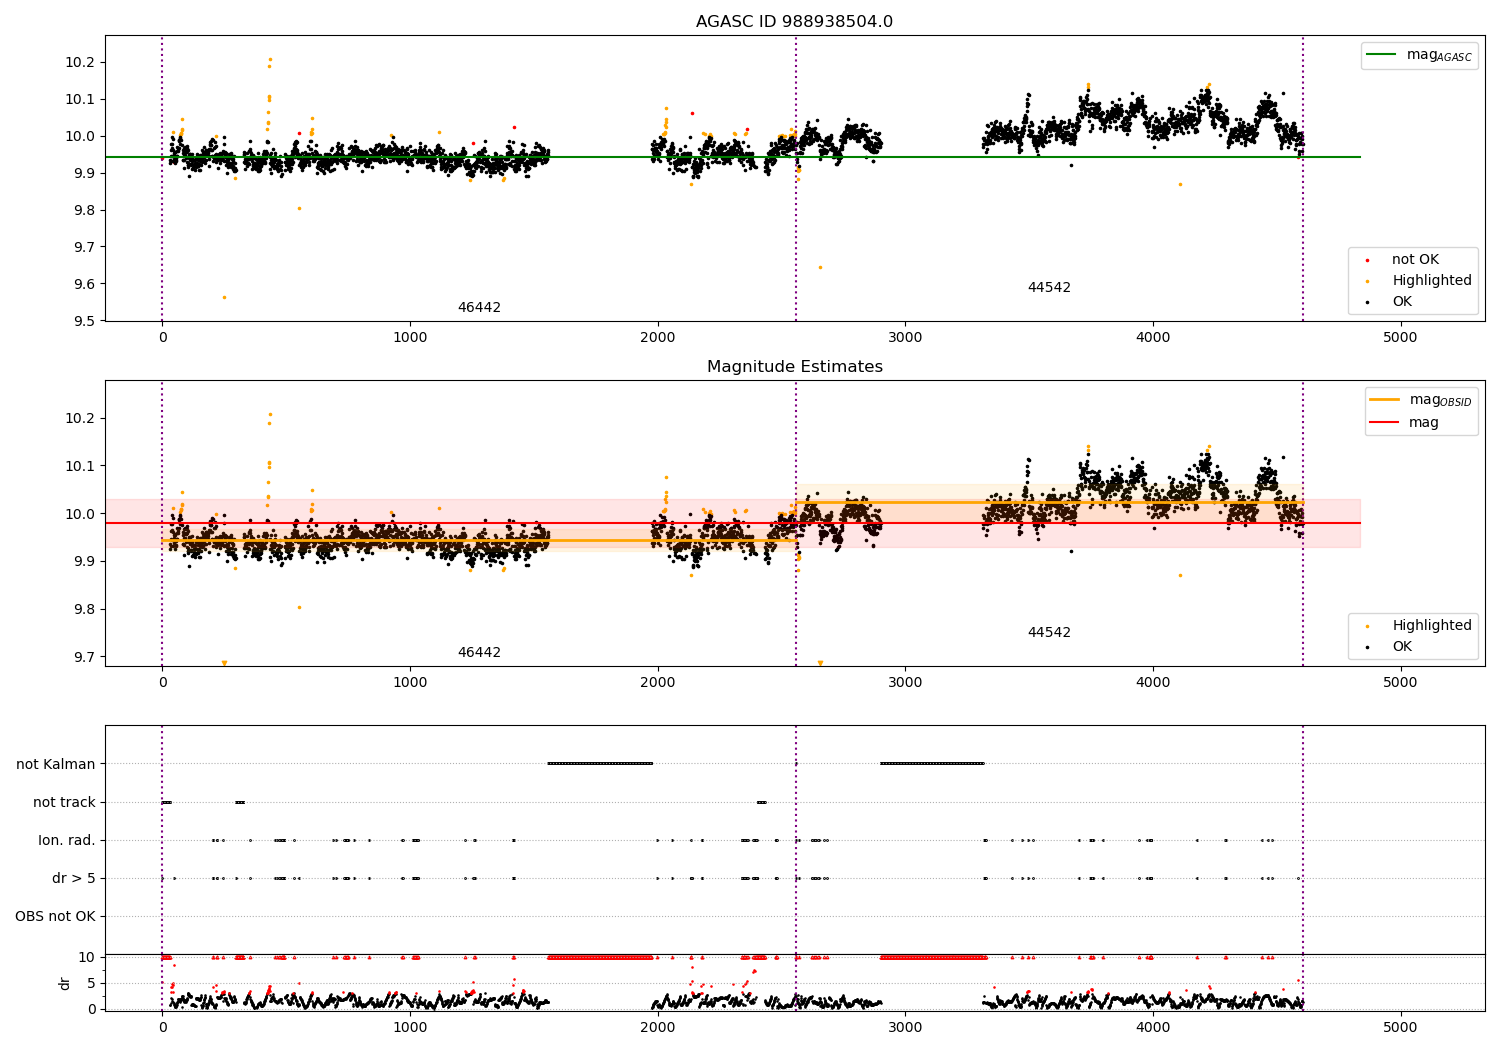1500x1050 pixels.
Task: Click the "Ion. rad." row label
Action: click(x=67, y=840)
